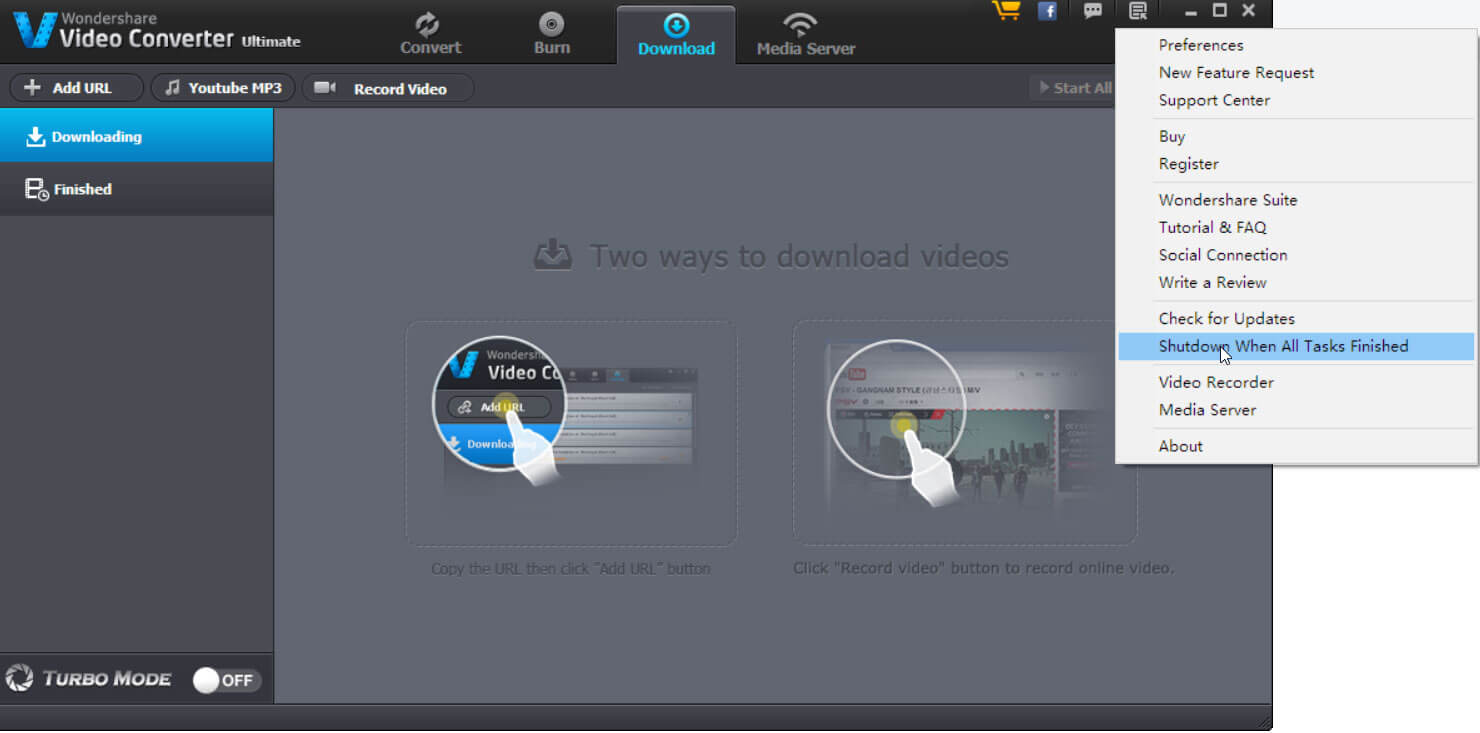
Task: Open the Media Server tab
Action: pos(805,34)
